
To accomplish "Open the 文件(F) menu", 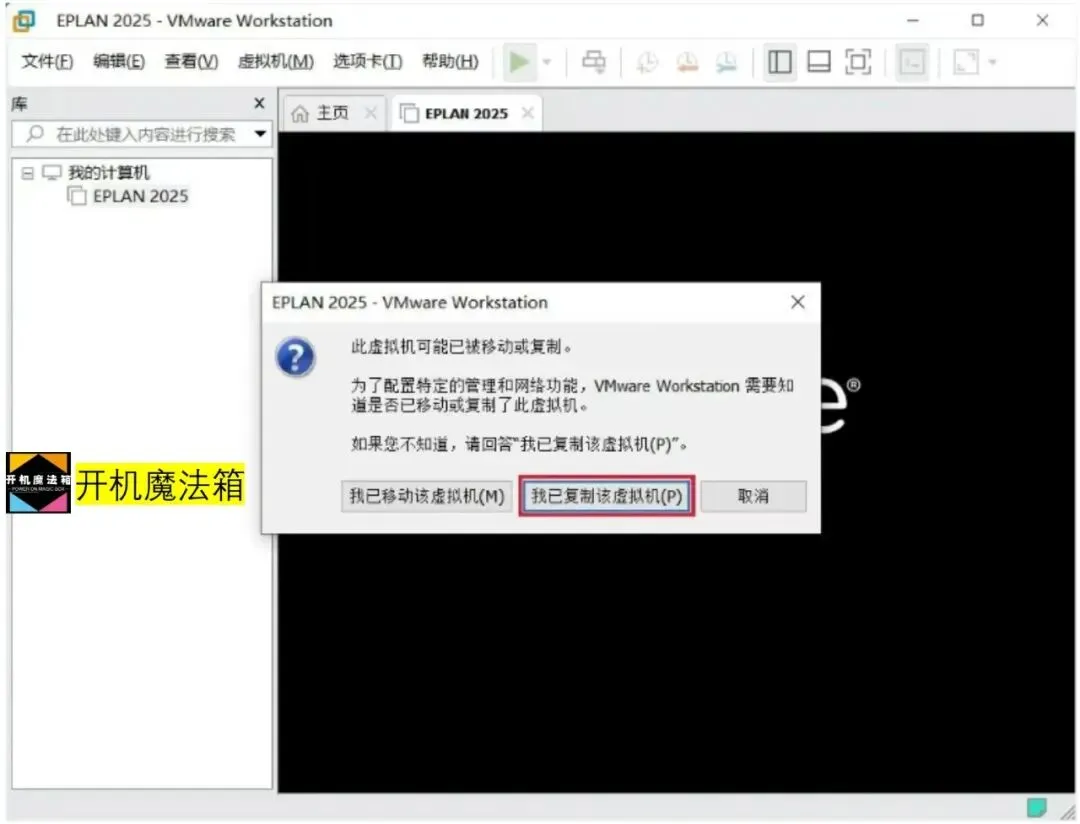I will 47,61.
